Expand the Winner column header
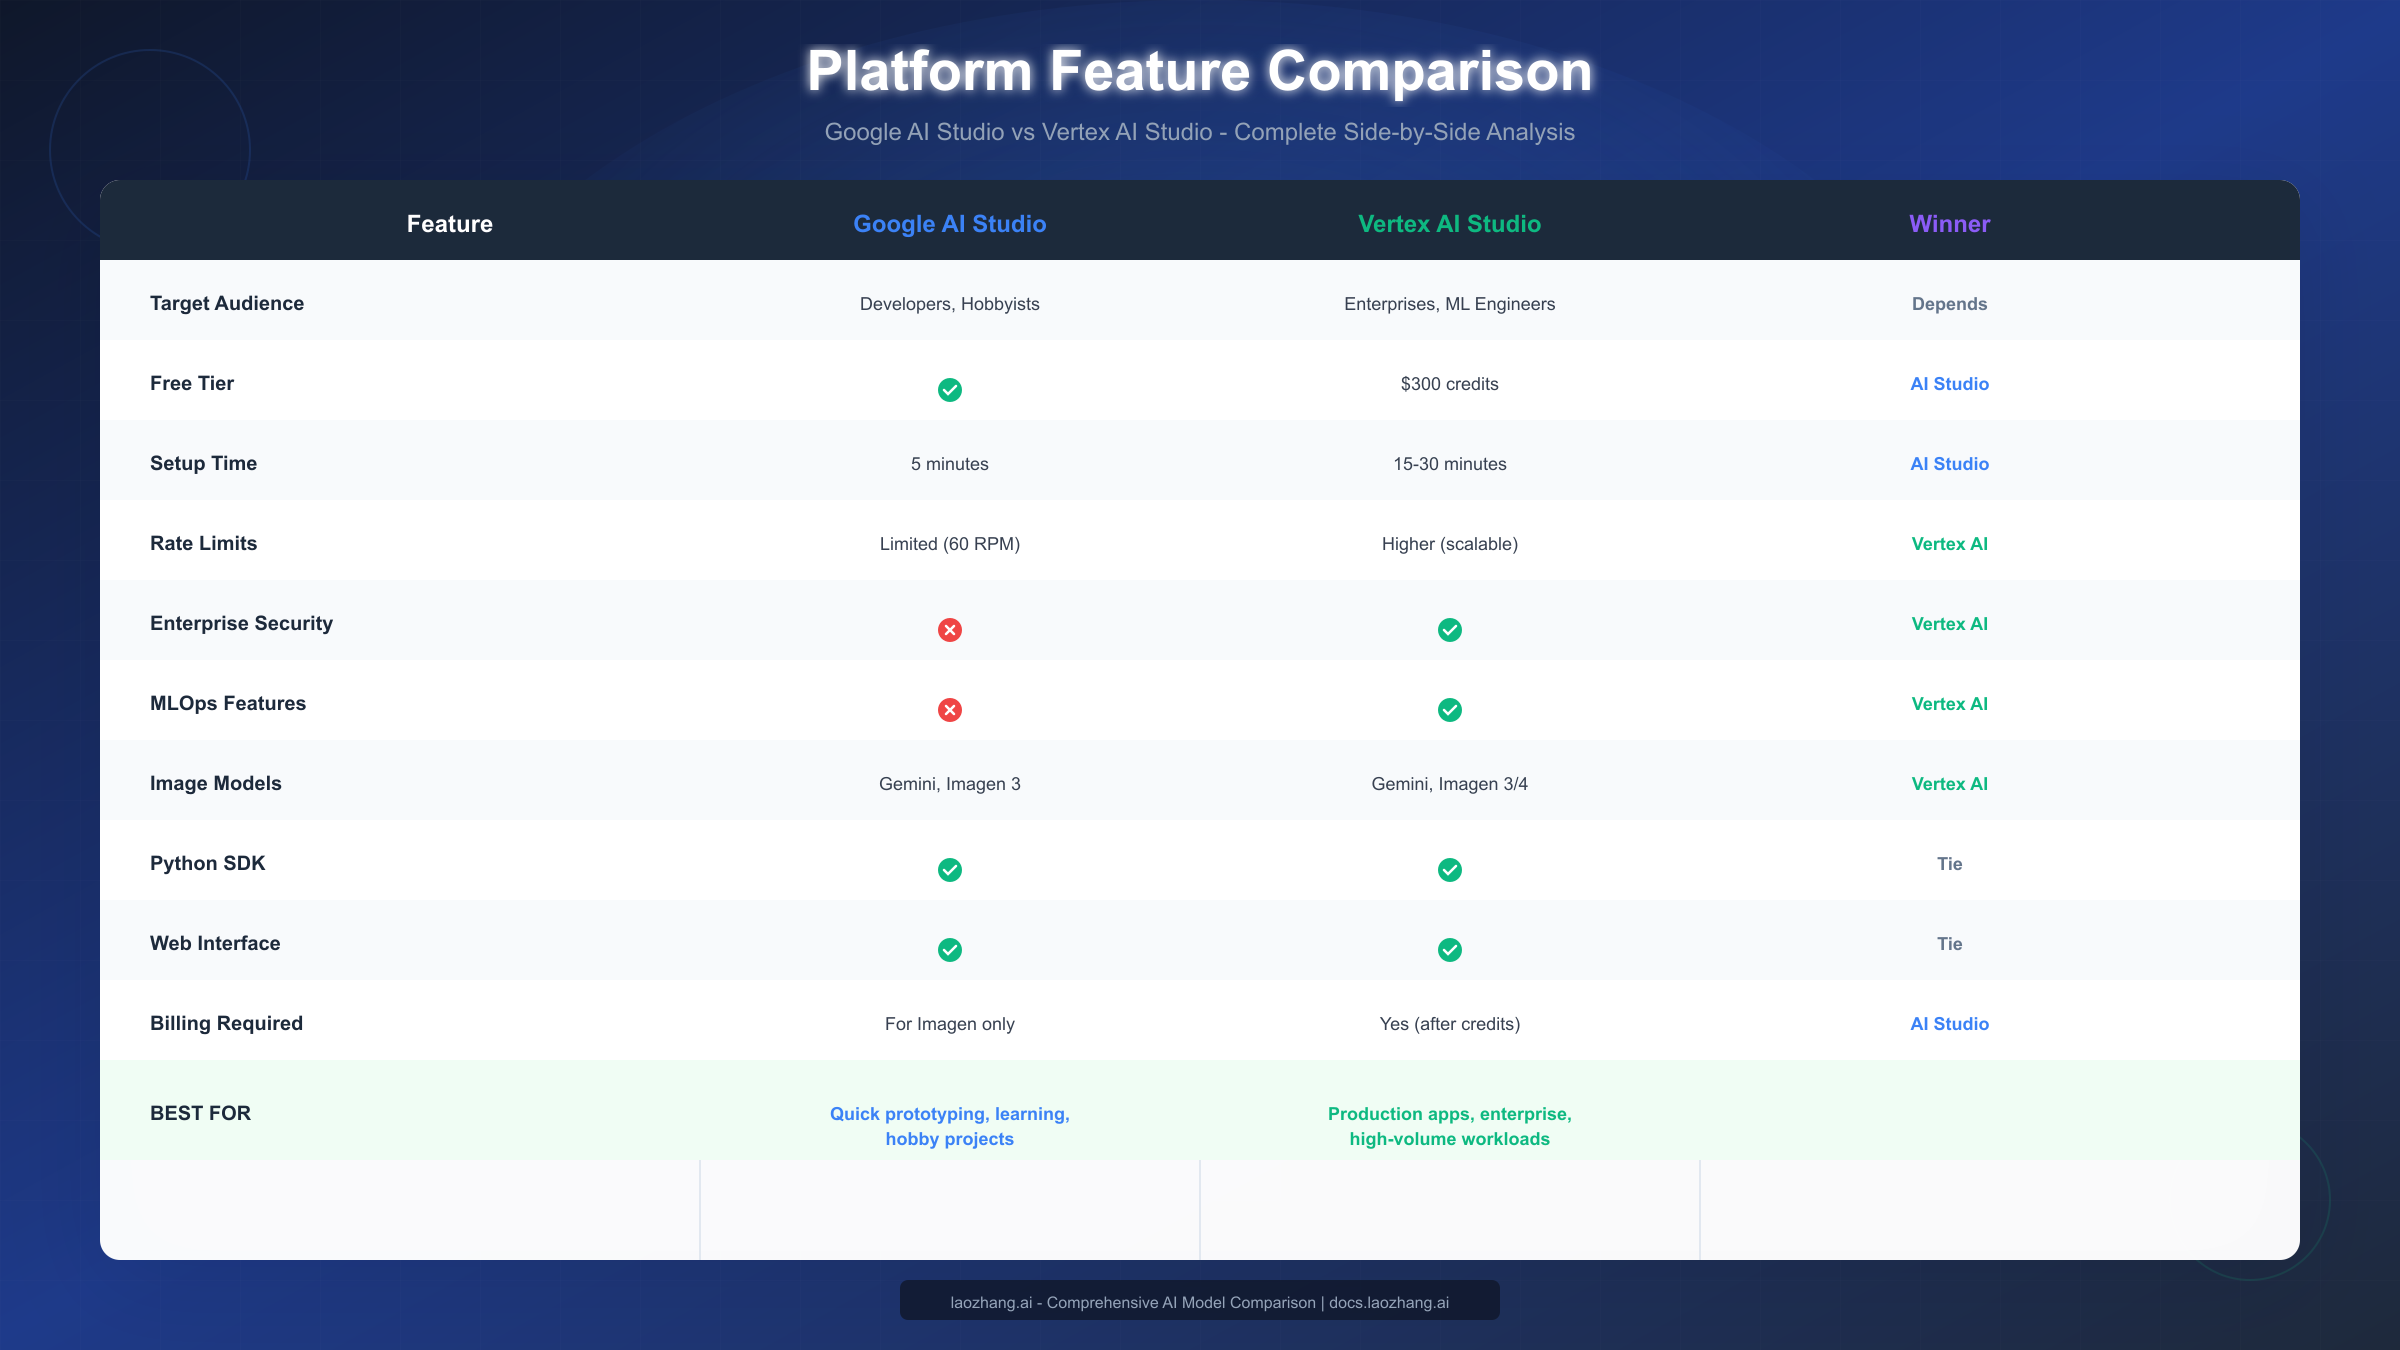Viewport: 2400px width, 1350px height. coord(1948,224)
